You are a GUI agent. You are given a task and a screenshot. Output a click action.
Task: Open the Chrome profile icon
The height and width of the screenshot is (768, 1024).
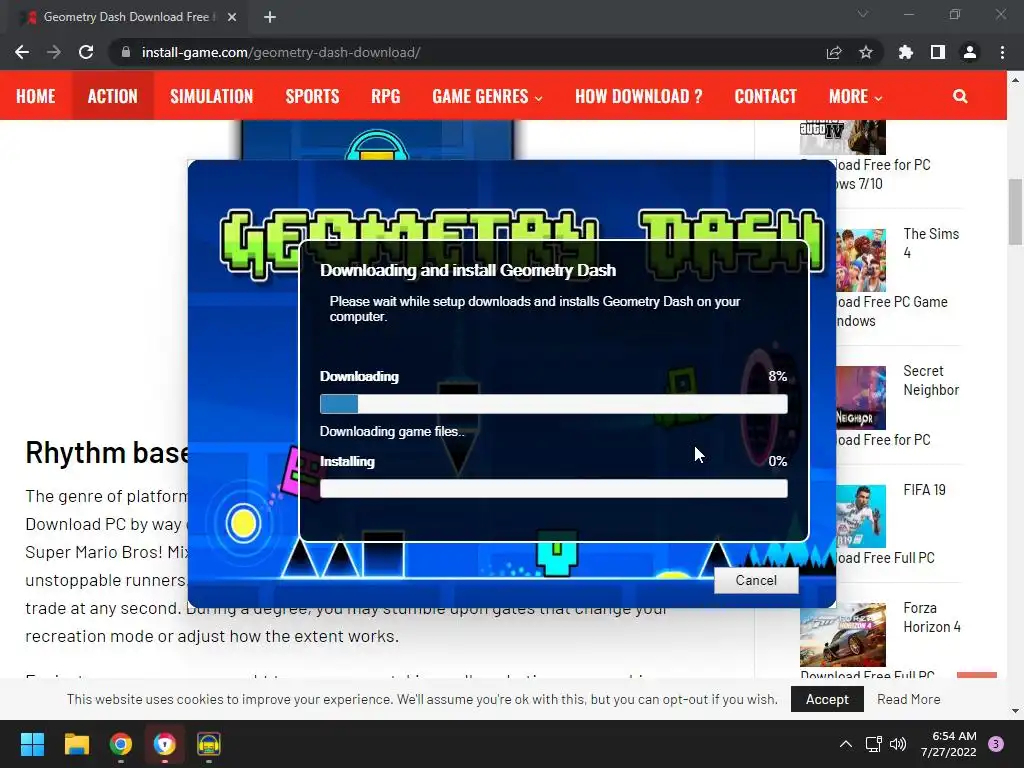point(970,52)
